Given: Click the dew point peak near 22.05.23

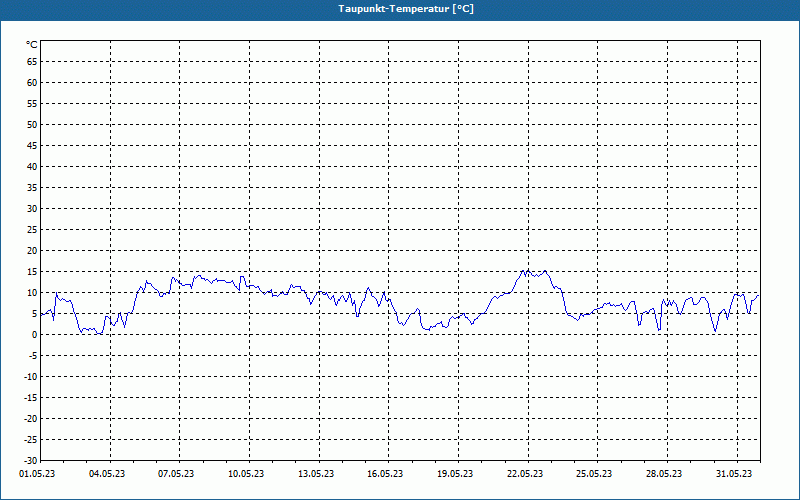Looking at the screenshot, I should point(526,271).
